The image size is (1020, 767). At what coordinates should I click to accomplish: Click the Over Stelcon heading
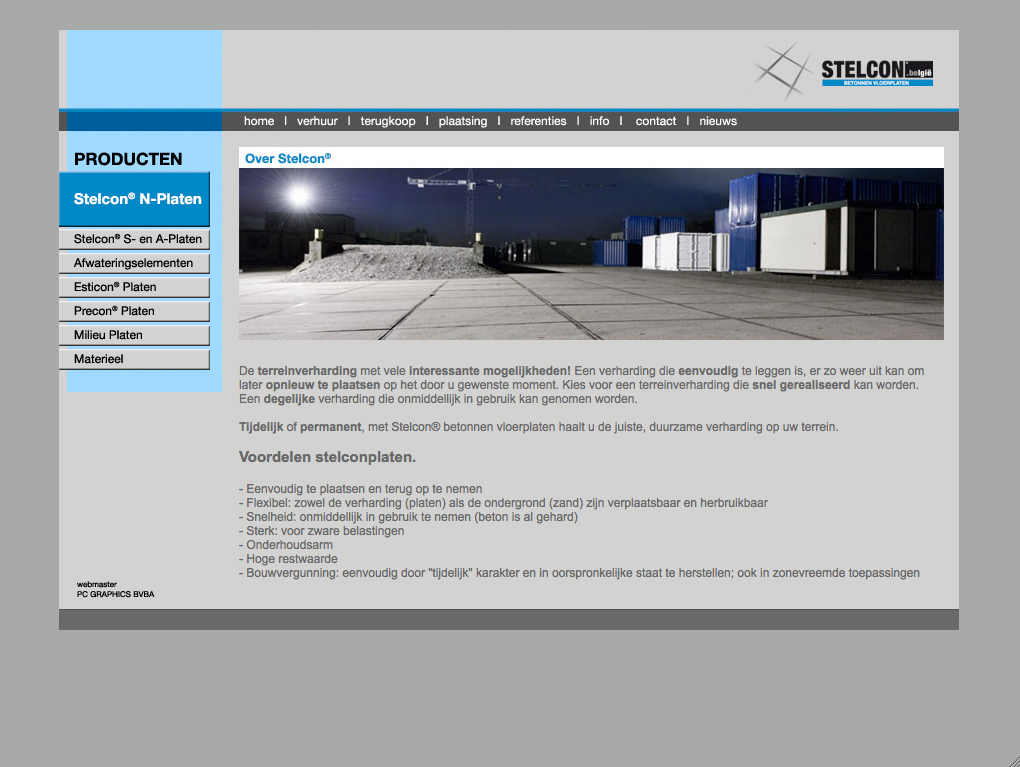pos(288,158)
